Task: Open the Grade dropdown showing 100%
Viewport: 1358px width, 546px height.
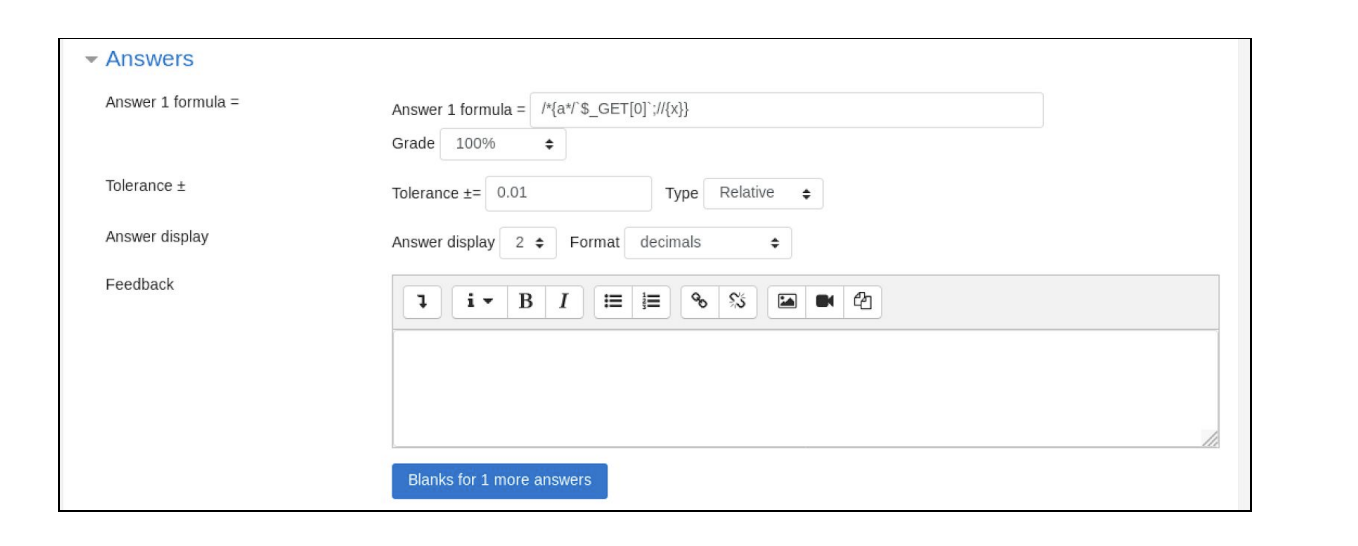Action: [503, 144]
